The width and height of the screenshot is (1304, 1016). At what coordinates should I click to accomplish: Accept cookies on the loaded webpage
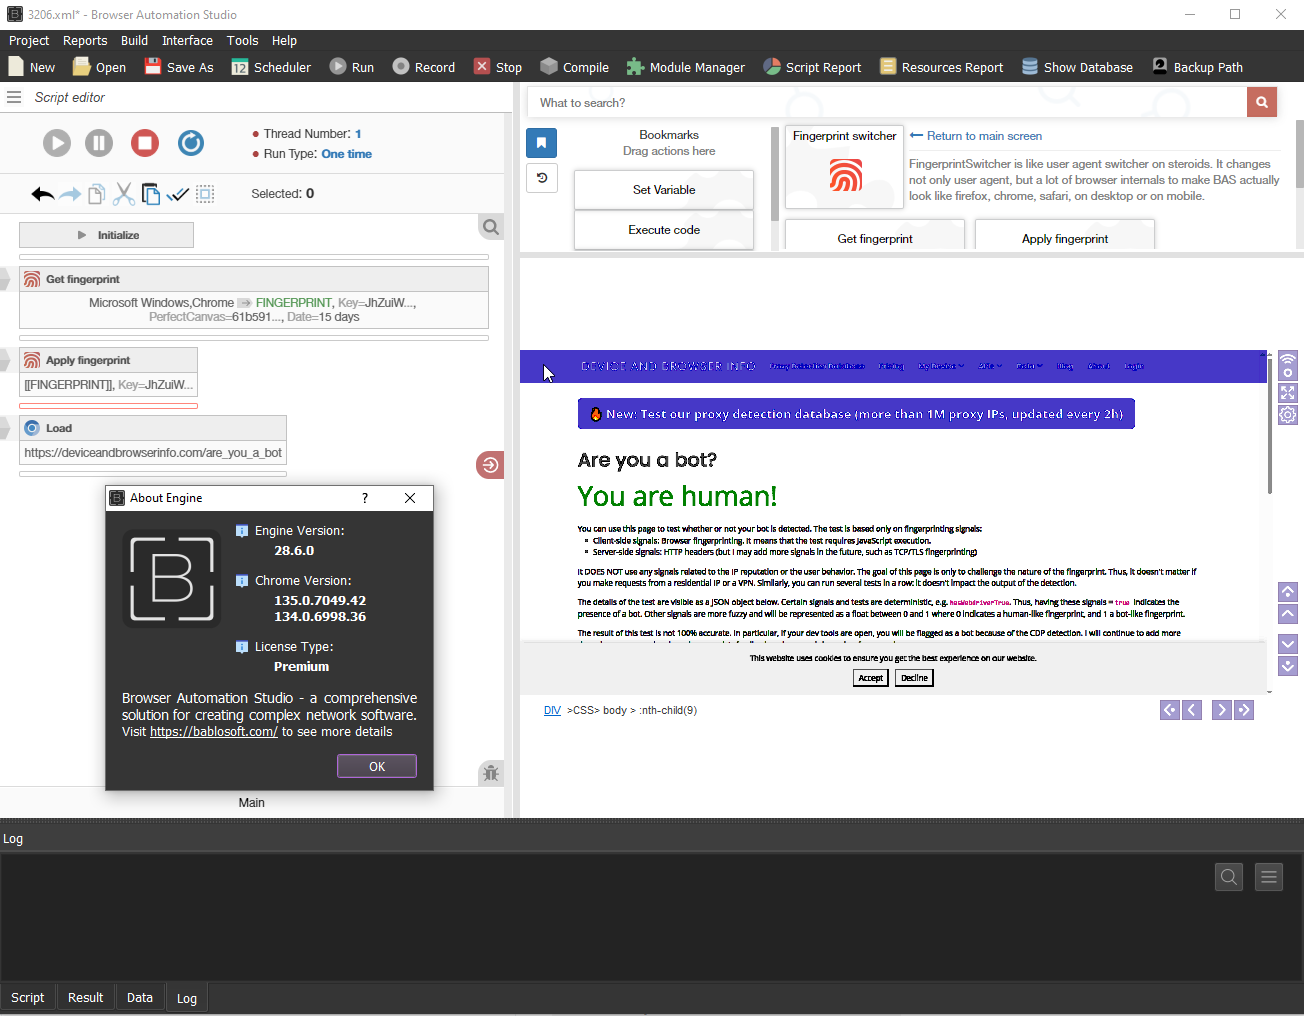click(870, 678)
